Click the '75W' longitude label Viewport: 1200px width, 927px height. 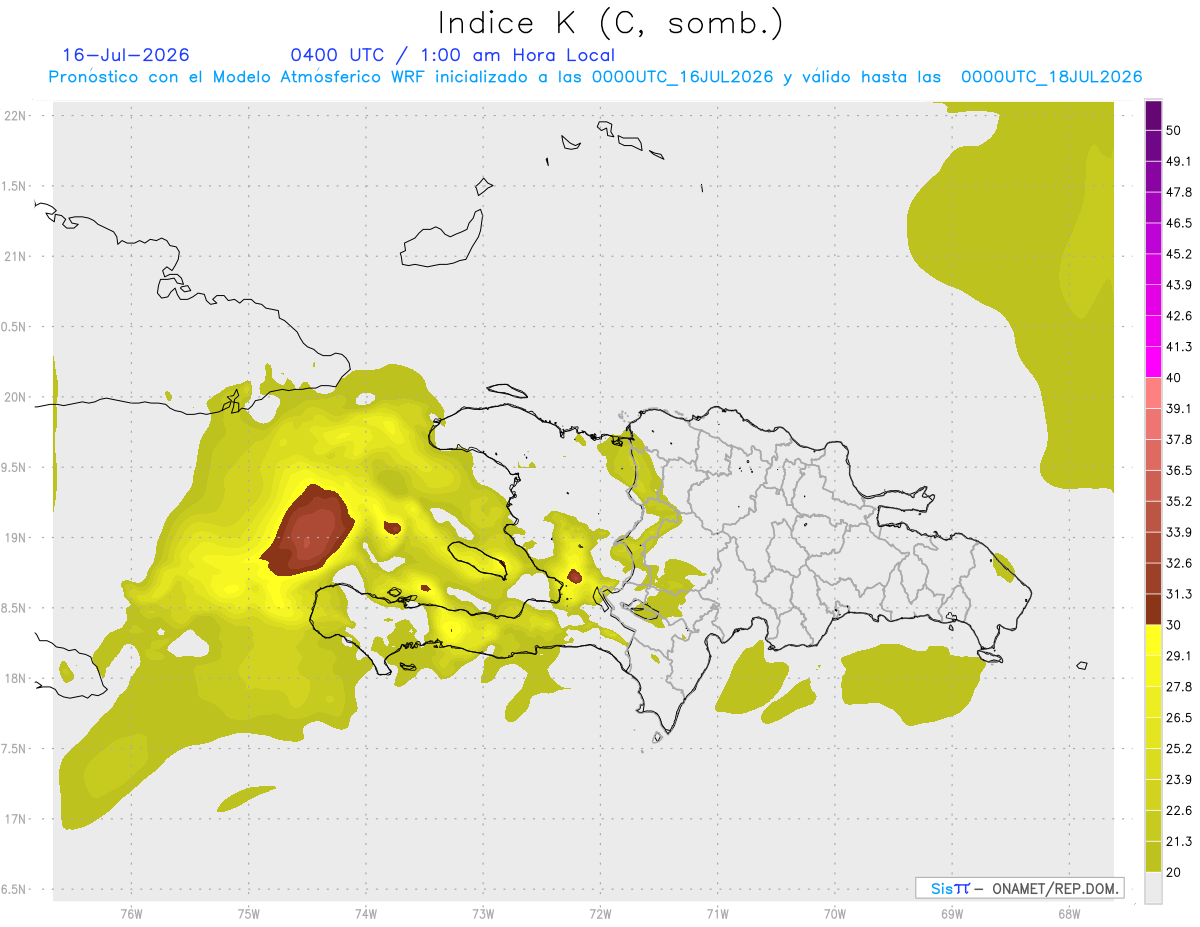point(248,914)
